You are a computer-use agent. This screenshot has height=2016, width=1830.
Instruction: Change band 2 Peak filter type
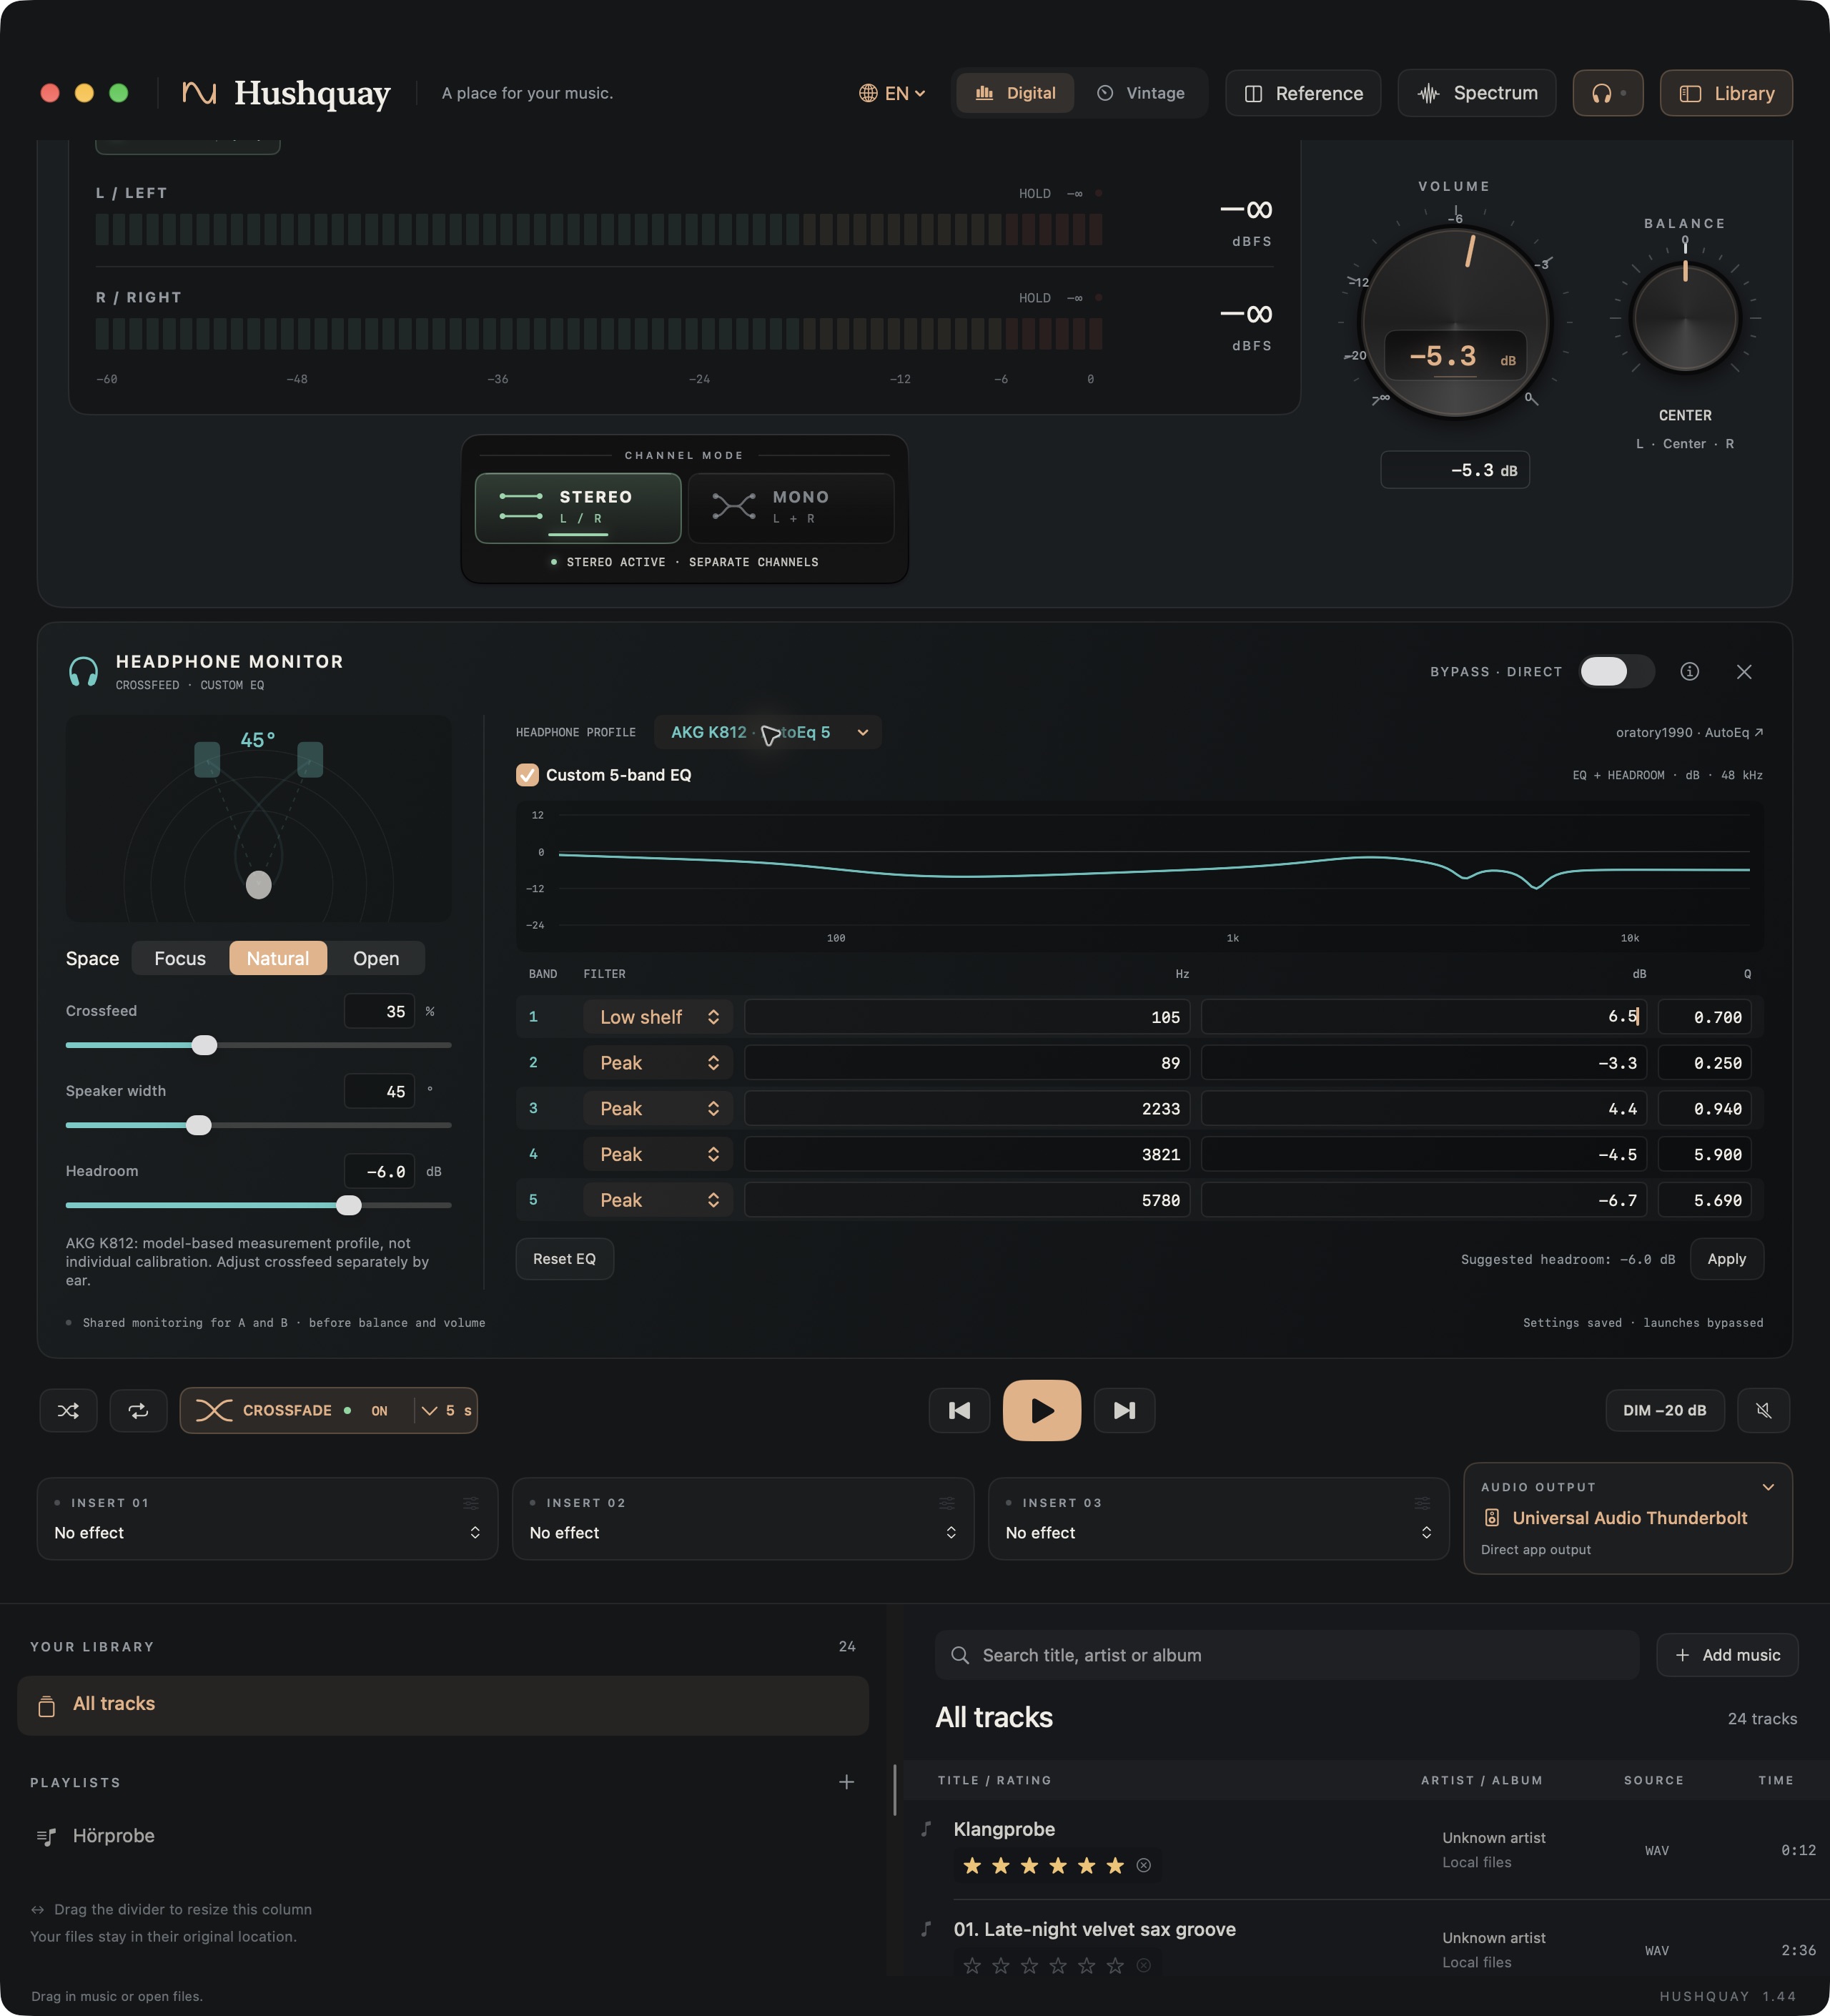pyautogui.click(x=658, y=1063)
